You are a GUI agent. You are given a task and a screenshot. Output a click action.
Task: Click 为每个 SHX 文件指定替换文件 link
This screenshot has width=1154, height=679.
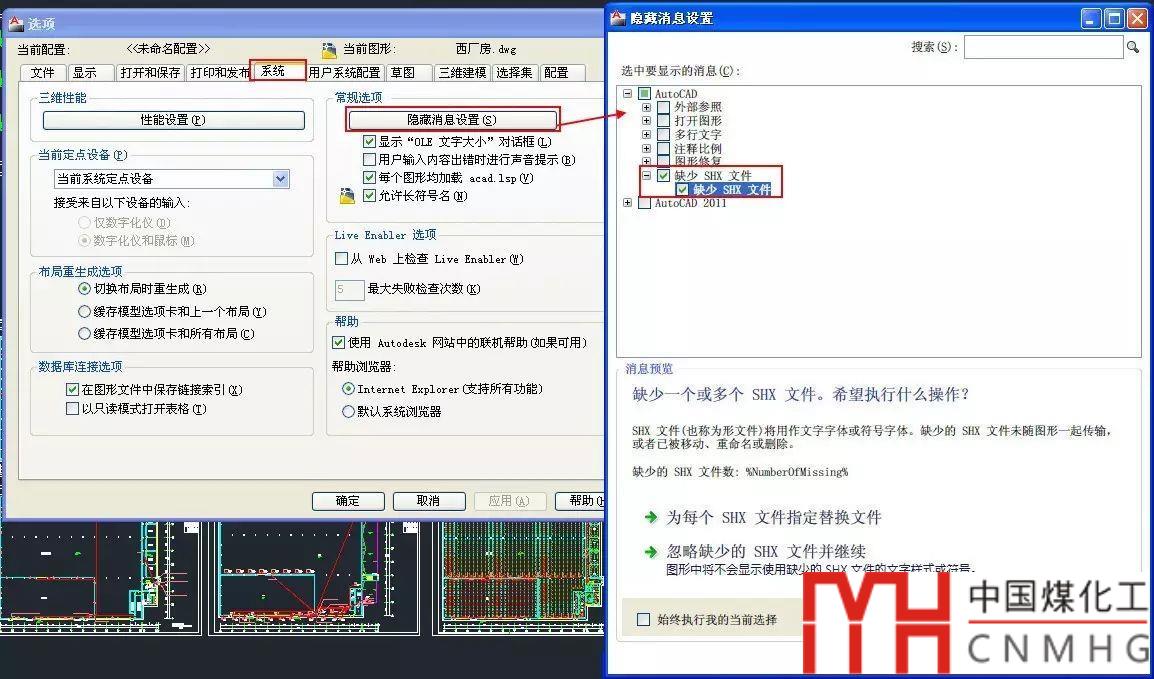[774, 517]
